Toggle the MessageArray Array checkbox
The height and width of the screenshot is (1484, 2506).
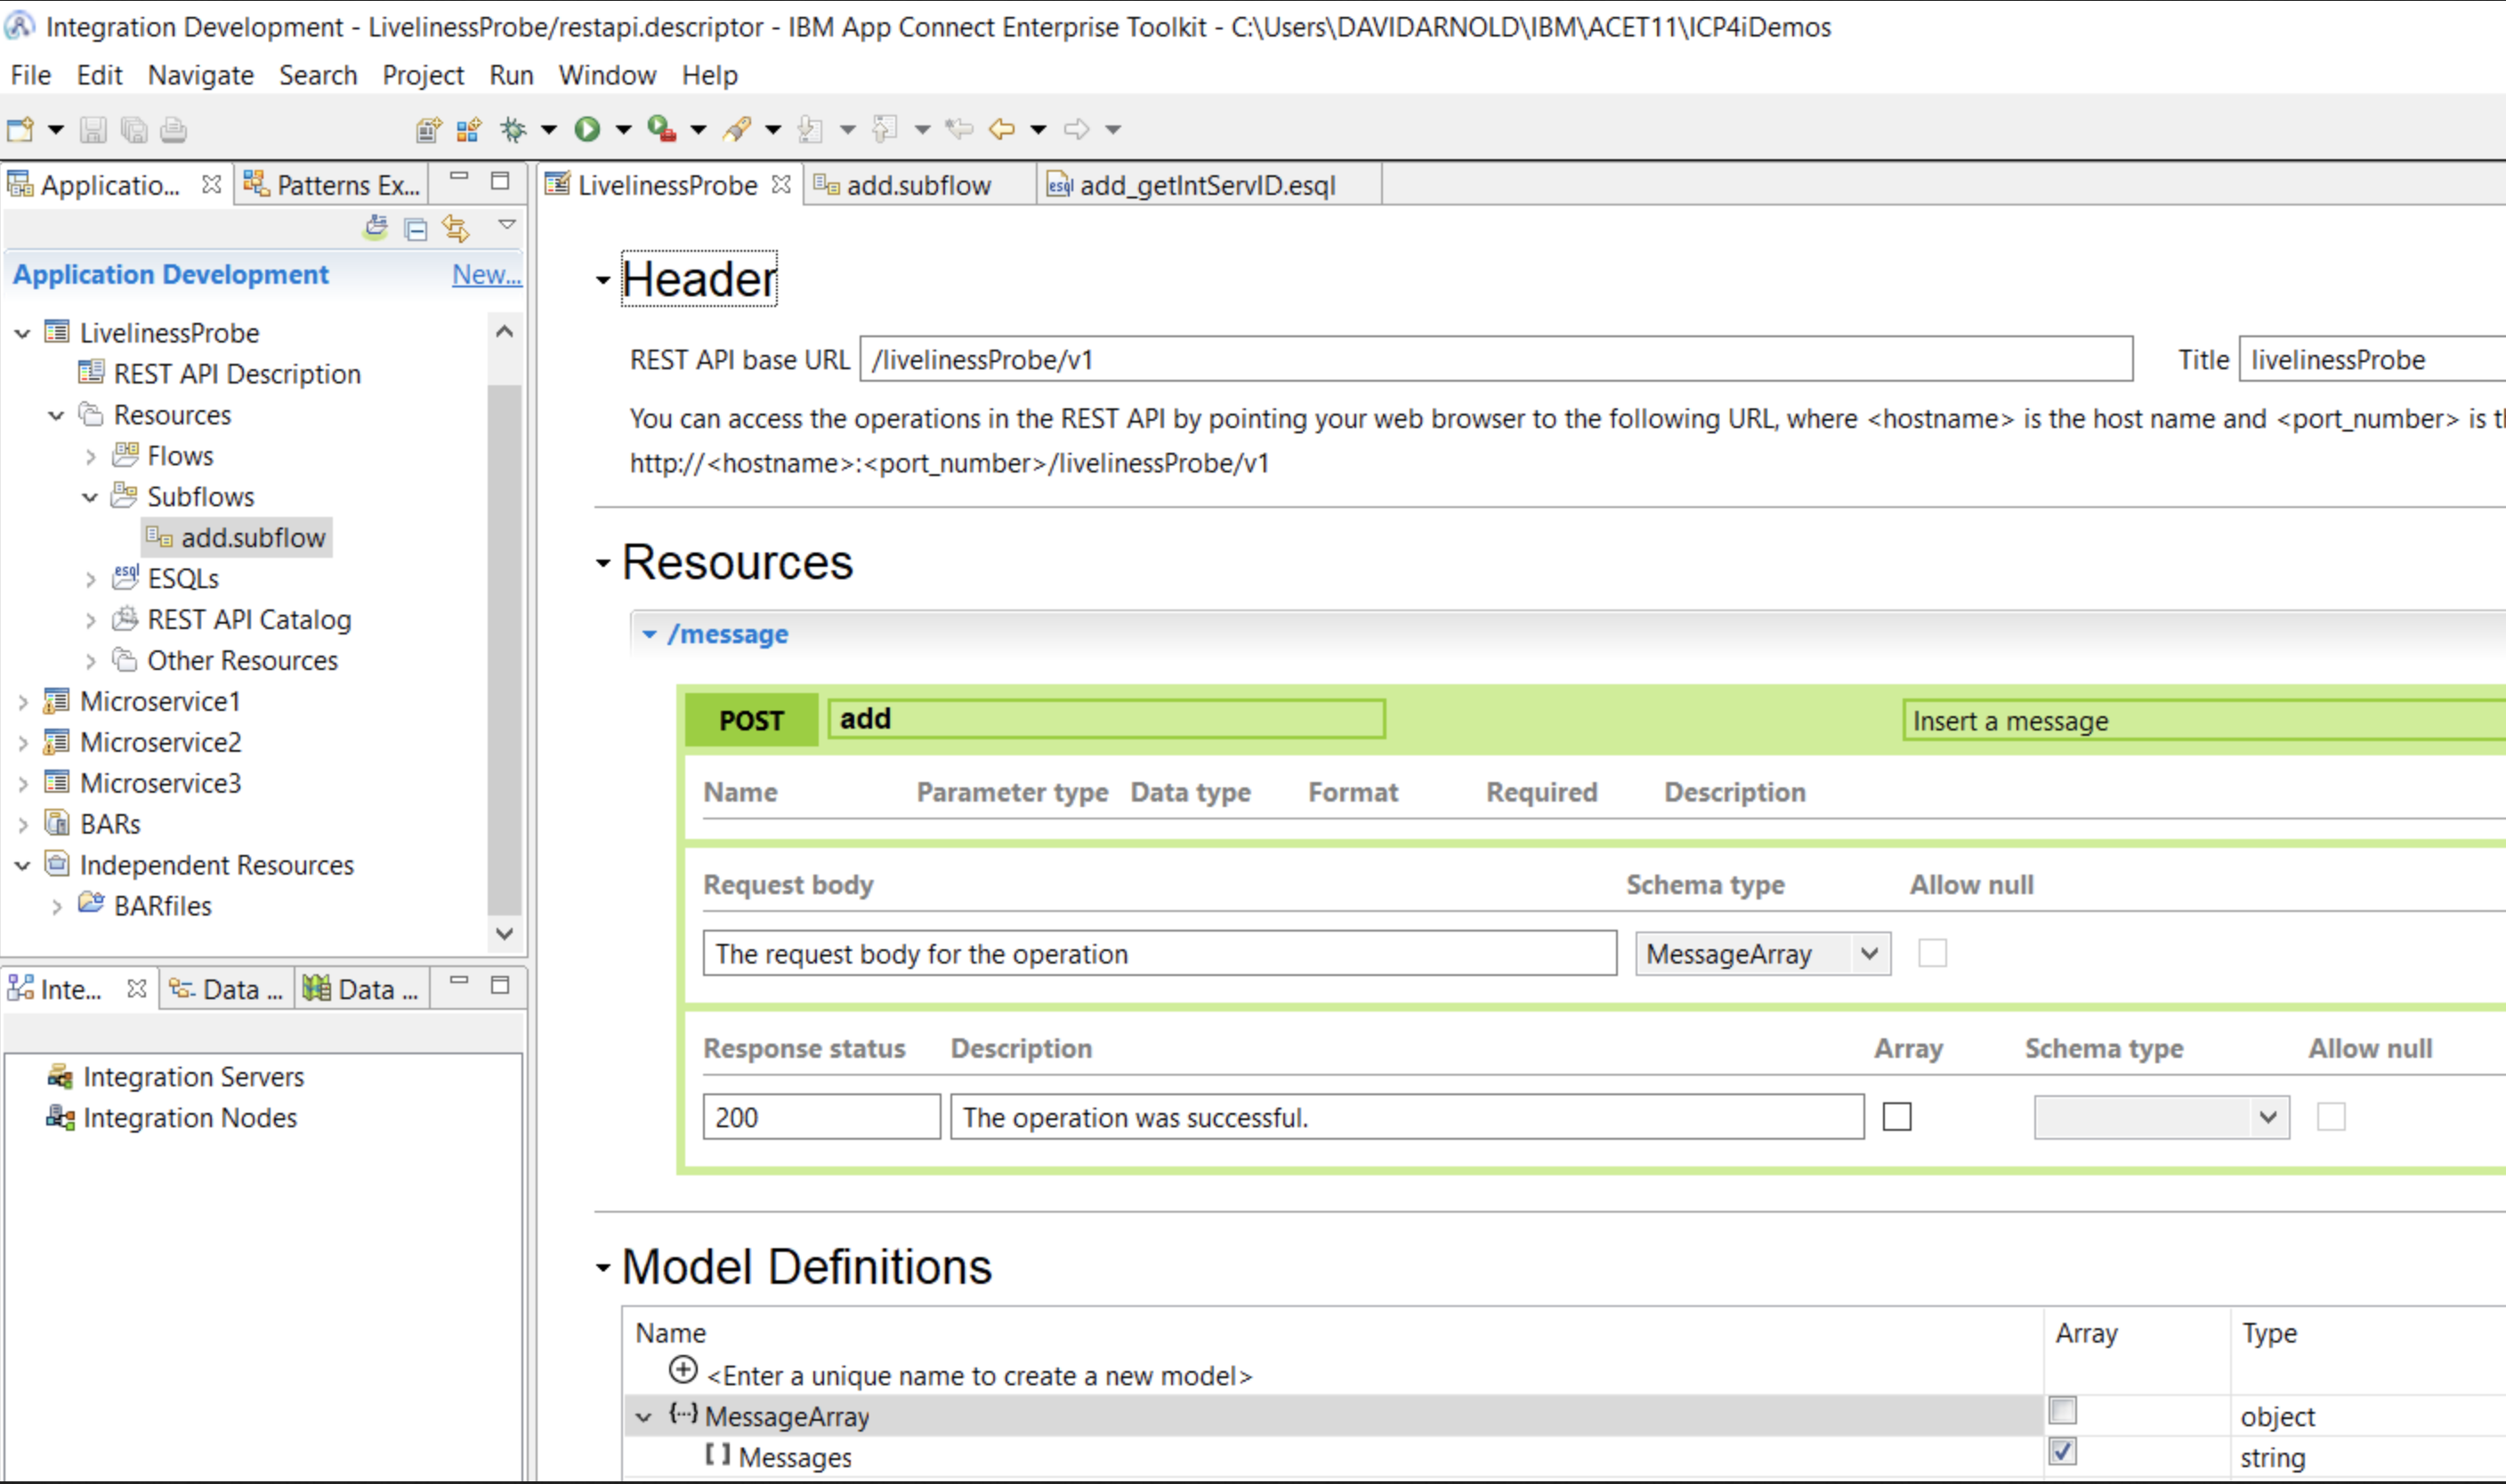tap(2062, 1411)
